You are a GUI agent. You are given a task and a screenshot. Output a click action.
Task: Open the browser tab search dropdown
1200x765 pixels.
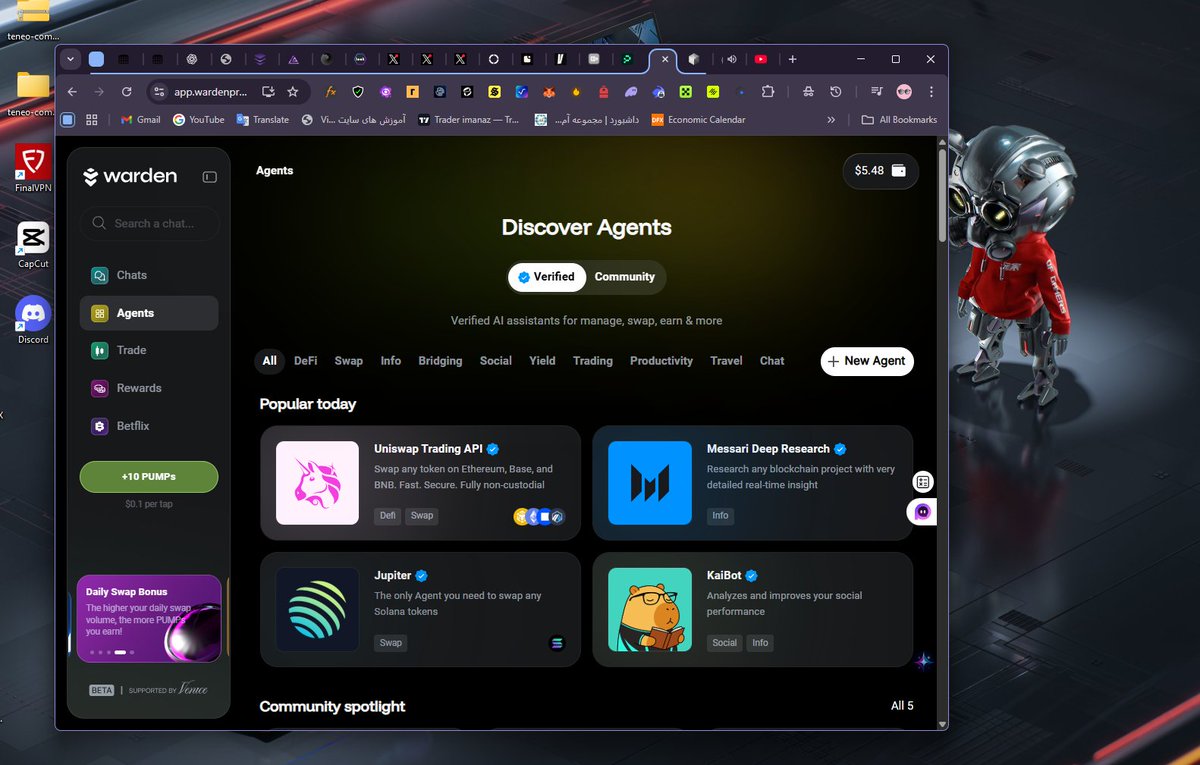tap(70, 59)
